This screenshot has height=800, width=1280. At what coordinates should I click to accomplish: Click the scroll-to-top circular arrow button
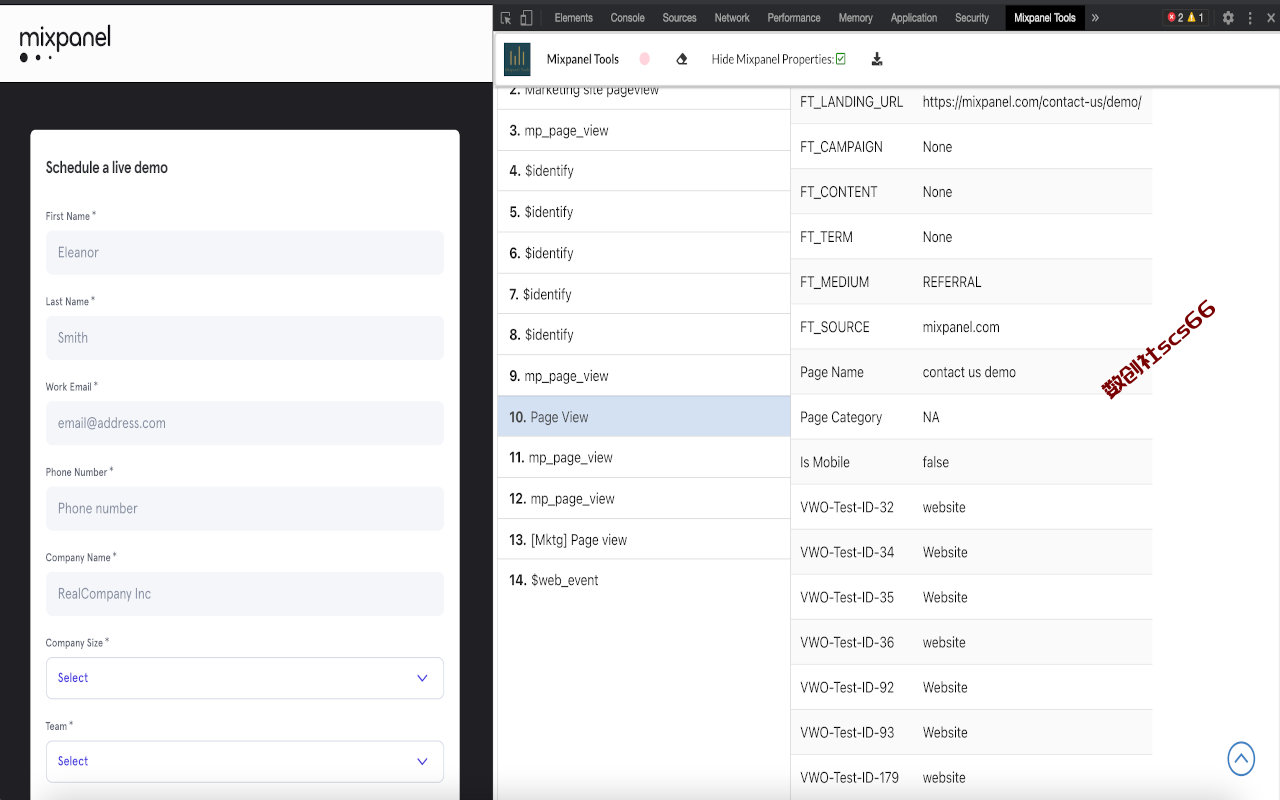[1241, 759]
